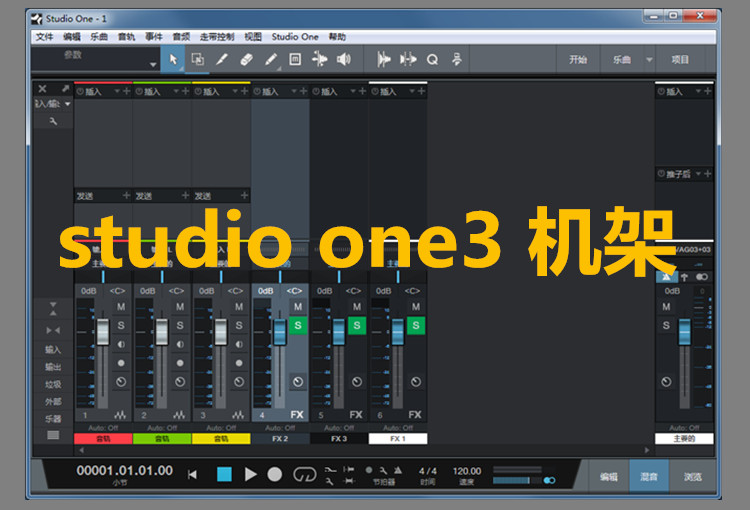Open main channel insert dropdown arrow
Viewport: 750px width, 510px height.
(x=698, y=91)
